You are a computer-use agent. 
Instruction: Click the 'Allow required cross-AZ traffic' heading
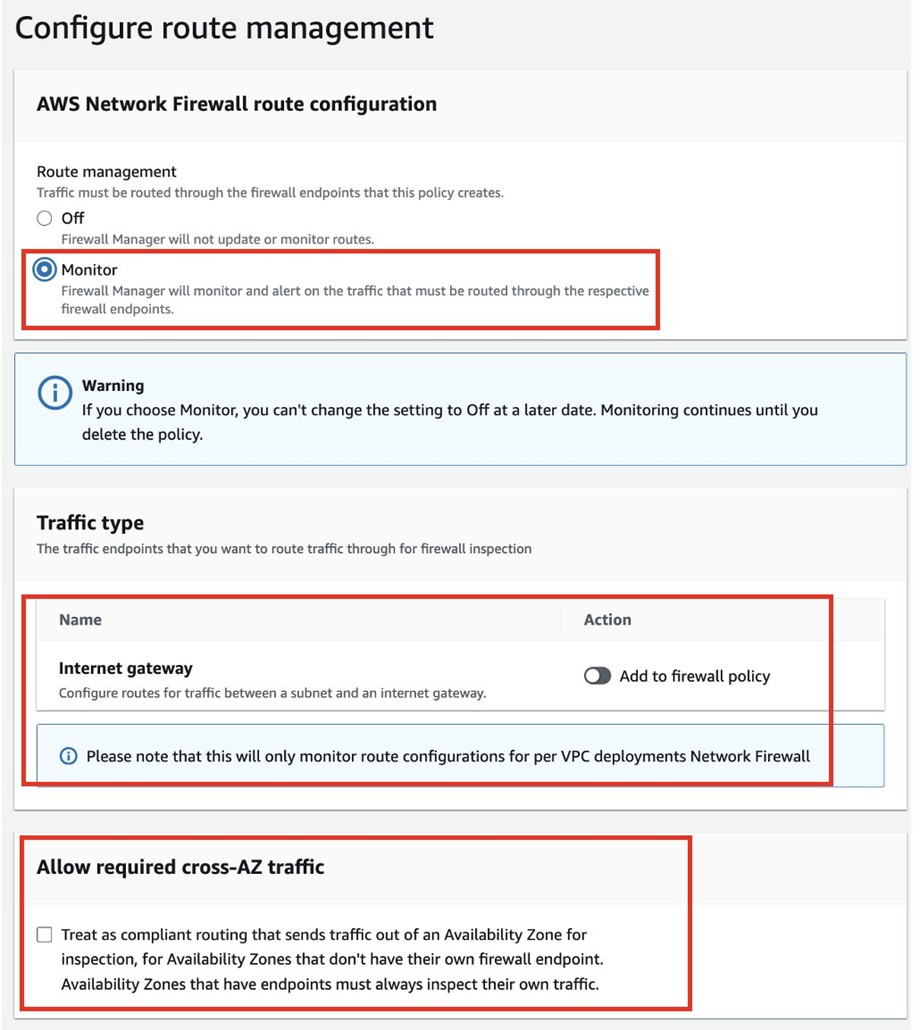pyautogui.click(x=180, y=867)
